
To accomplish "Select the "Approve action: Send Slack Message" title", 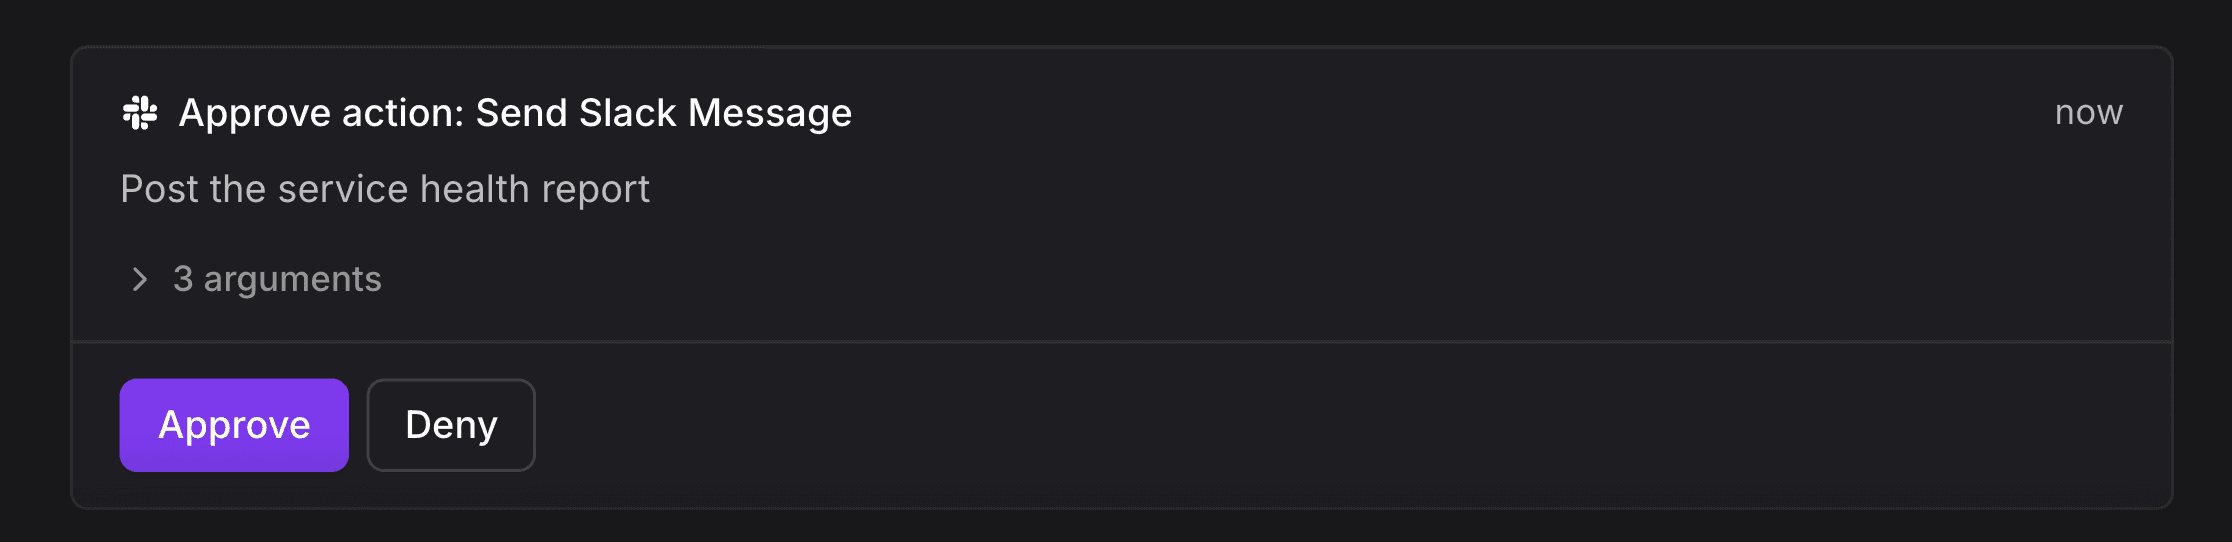I will click(x=515, y=113).
